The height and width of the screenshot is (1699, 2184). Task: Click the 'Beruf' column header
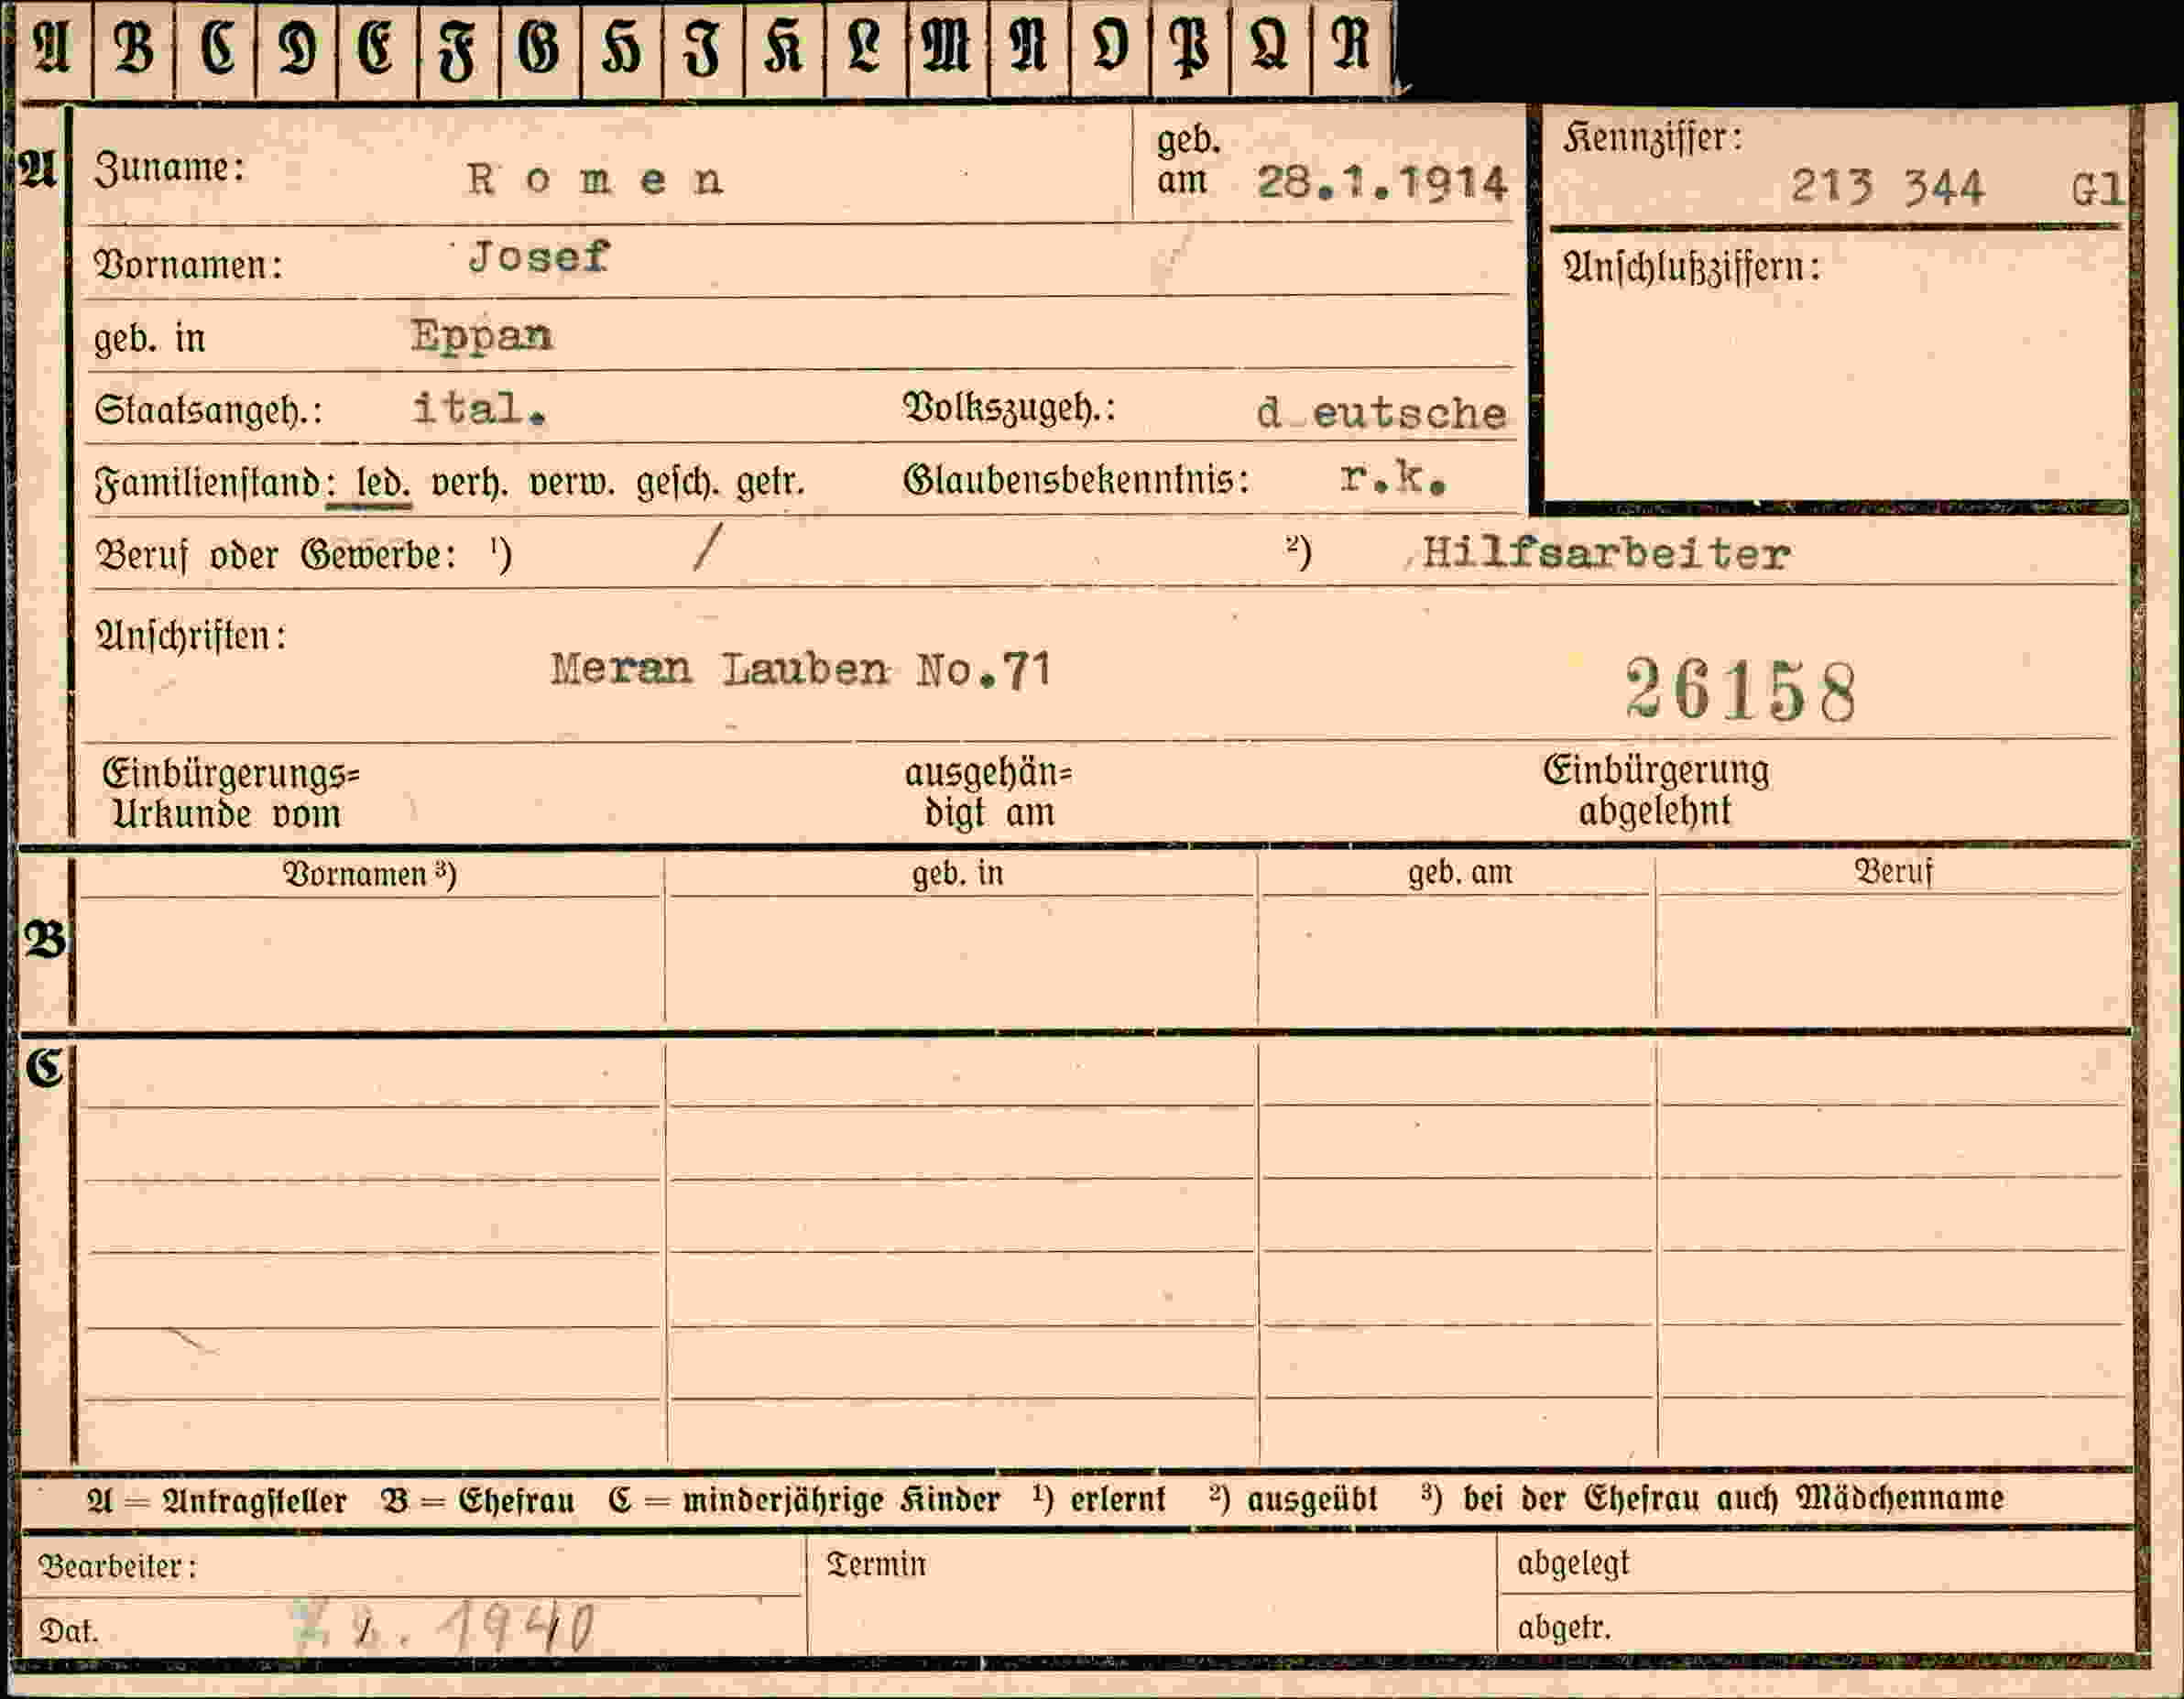(x=1893, y=872)
